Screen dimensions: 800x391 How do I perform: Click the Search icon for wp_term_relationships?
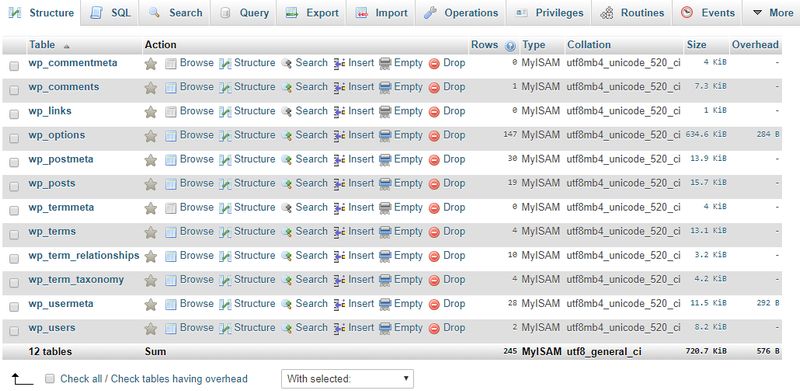(x=287, y=256)
